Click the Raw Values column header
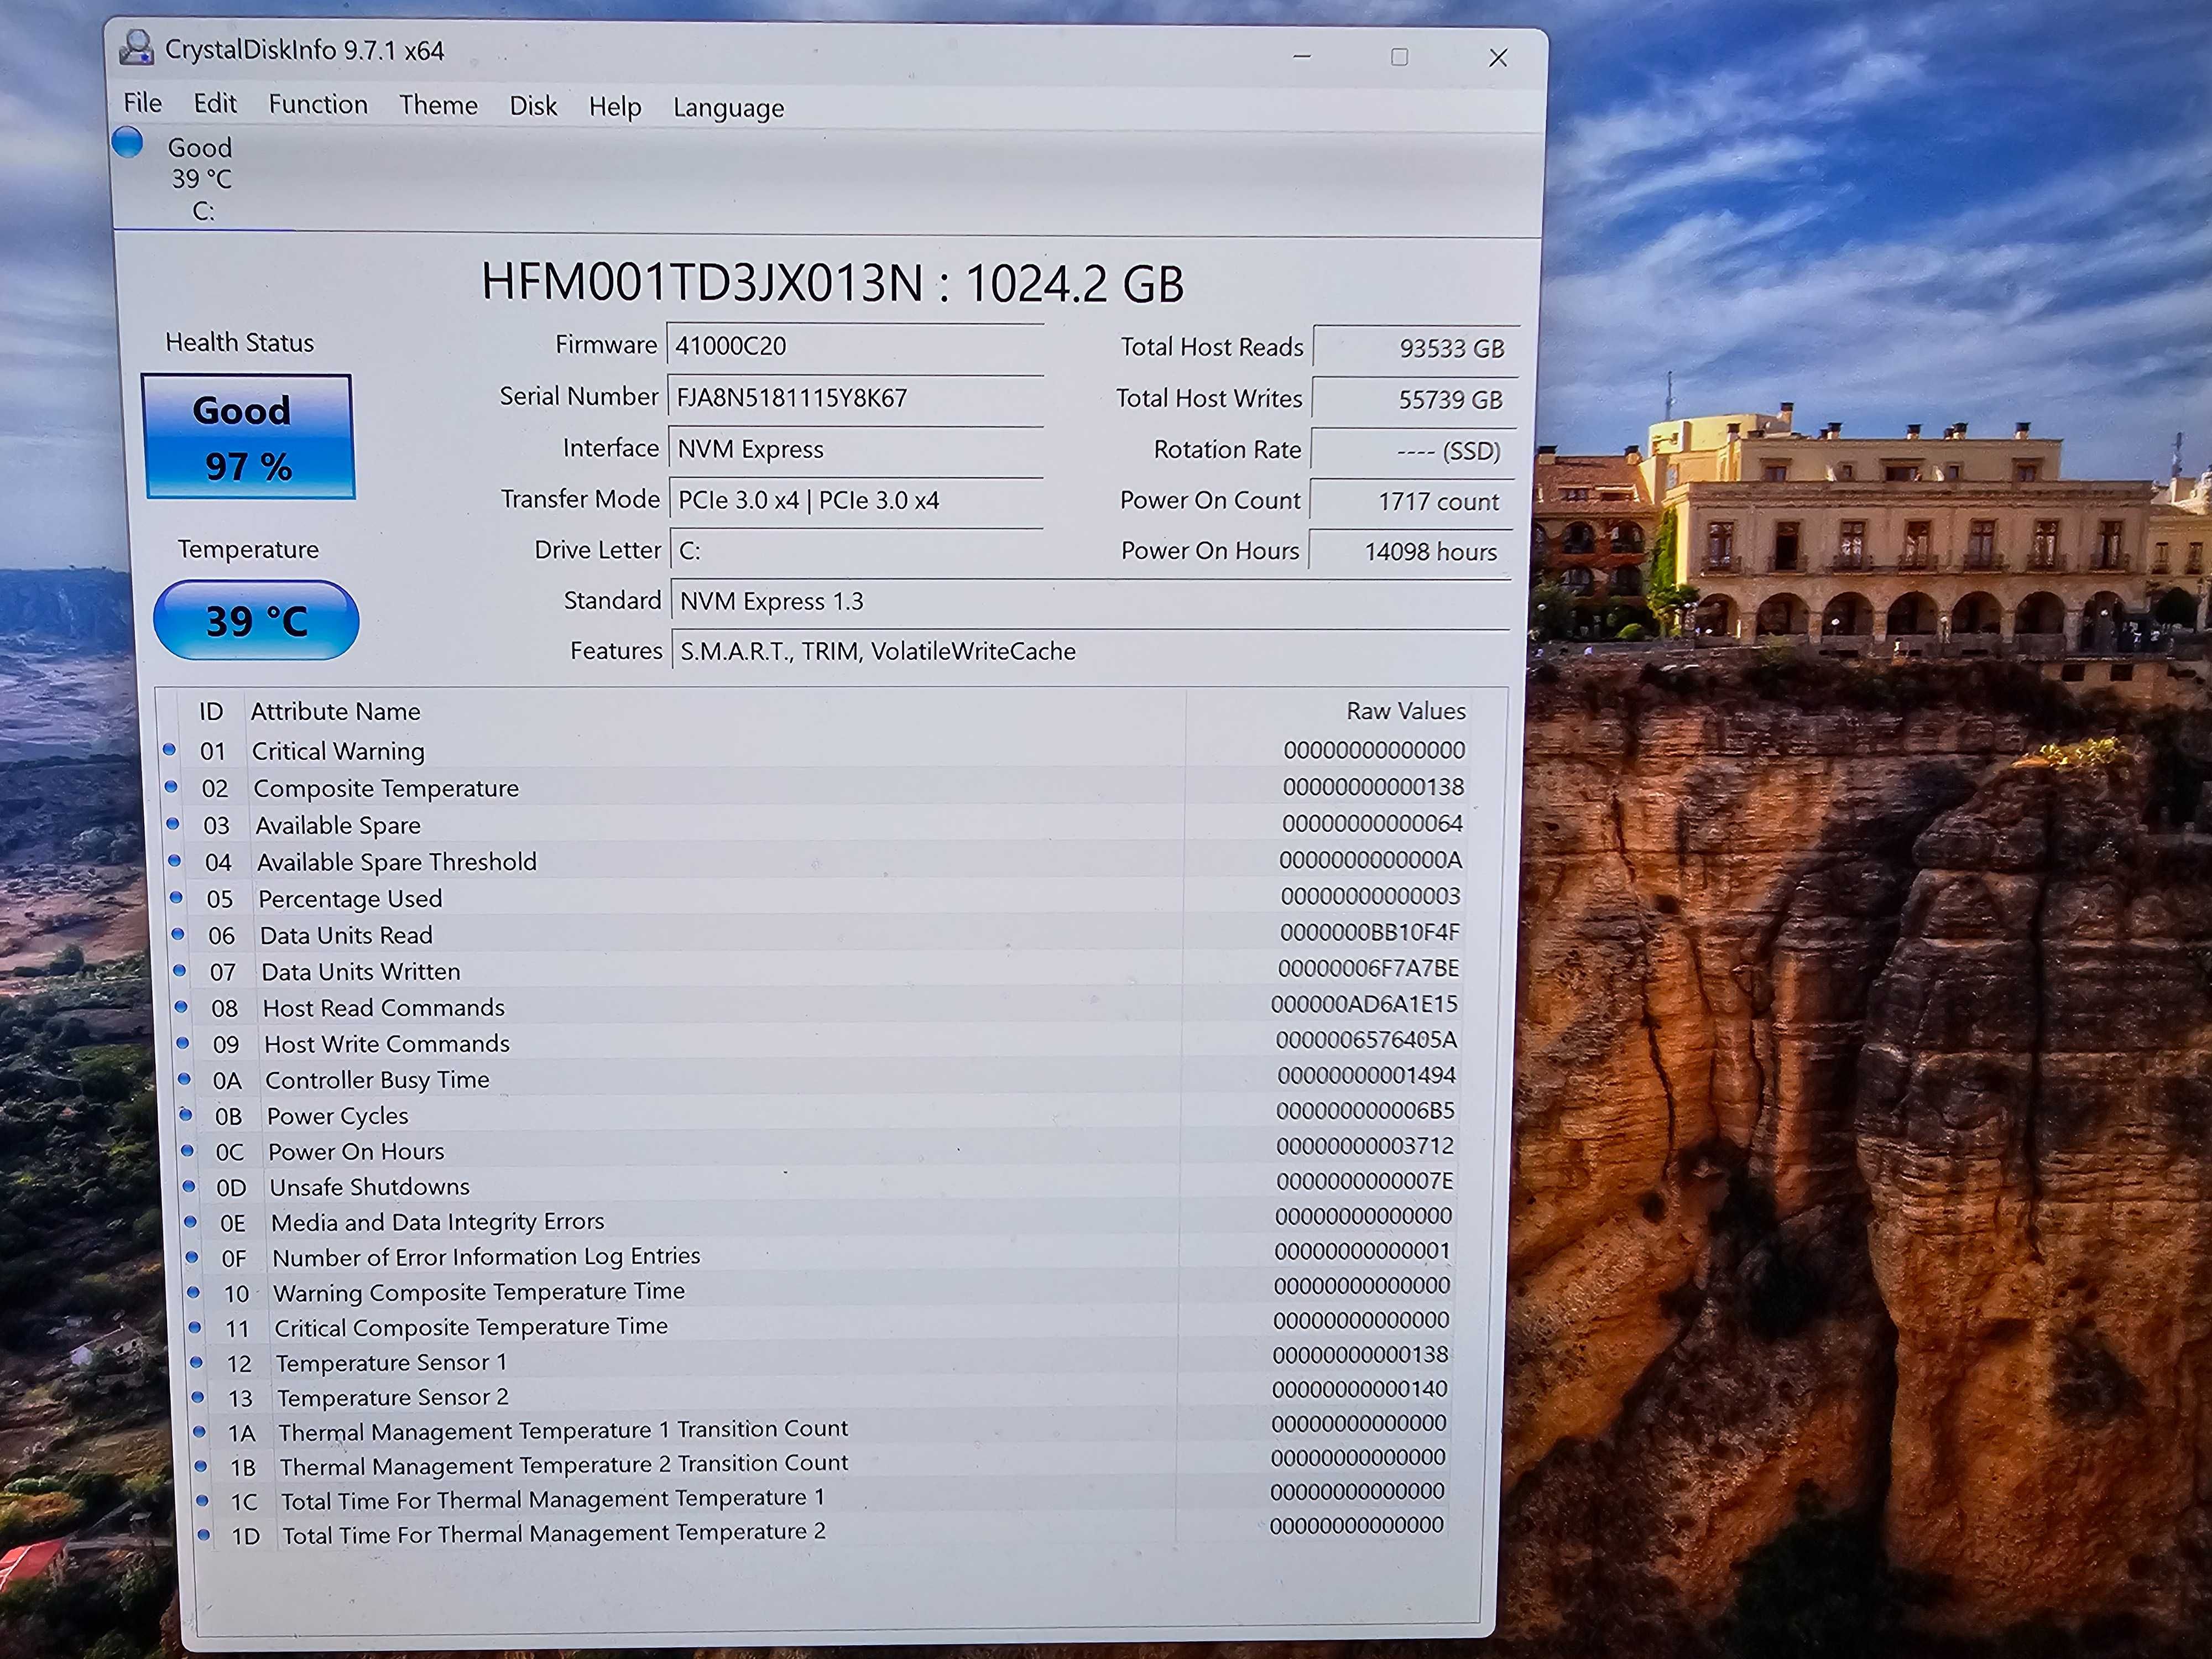 pyautogui.click(x=1405, y=711)
